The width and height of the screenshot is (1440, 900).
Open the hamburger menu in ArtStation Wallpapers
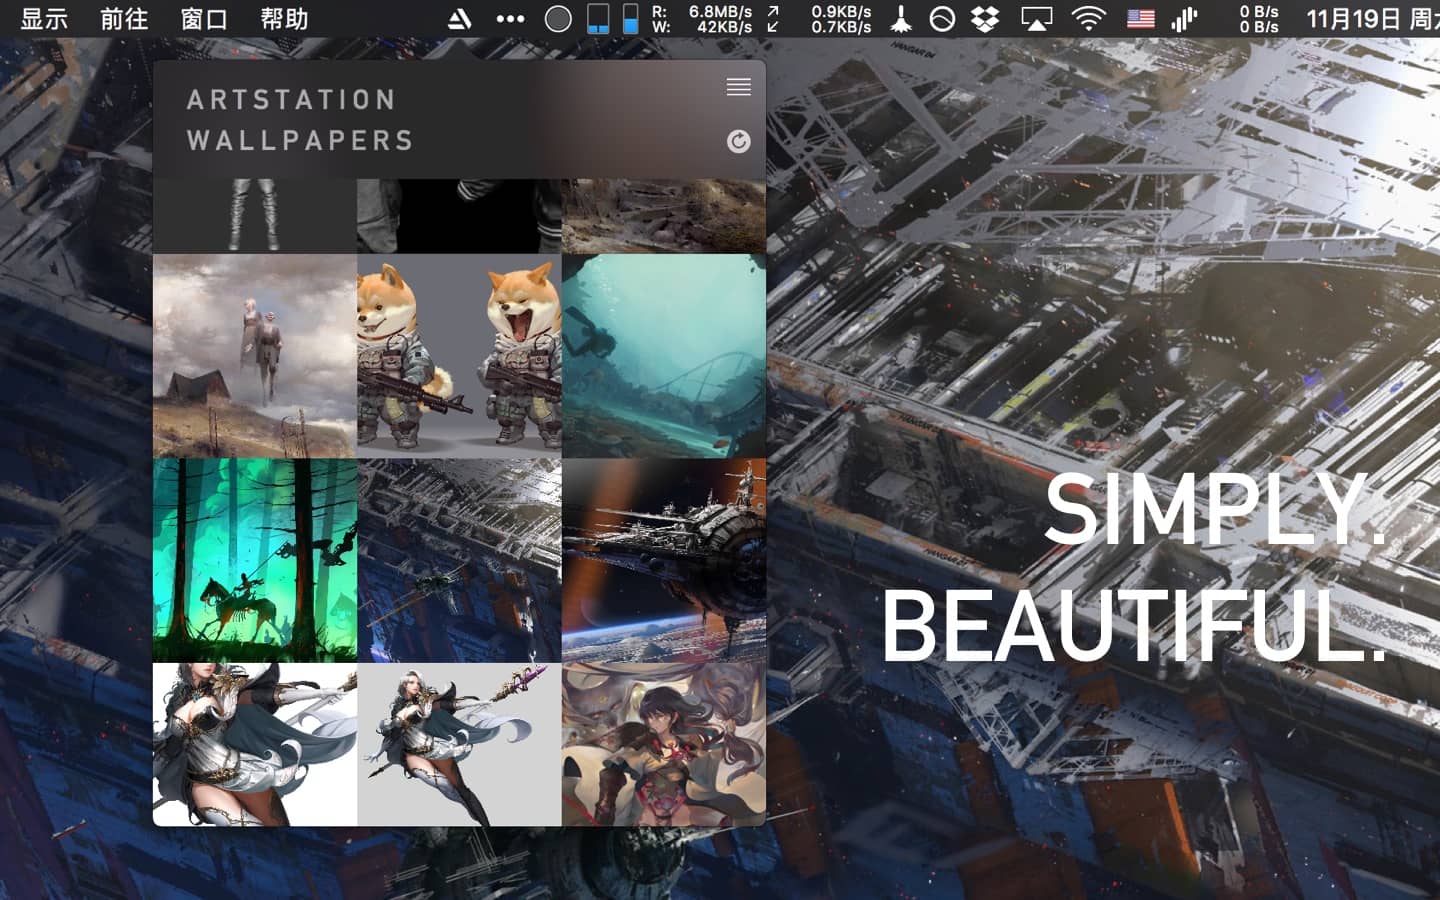pos(738,87)
